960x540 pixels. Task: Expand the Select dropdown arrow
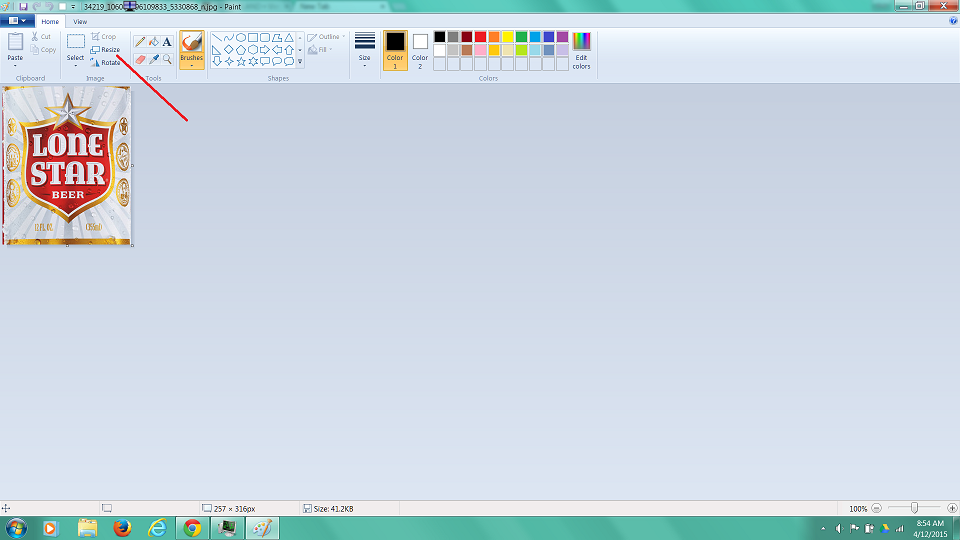[76, 66]
